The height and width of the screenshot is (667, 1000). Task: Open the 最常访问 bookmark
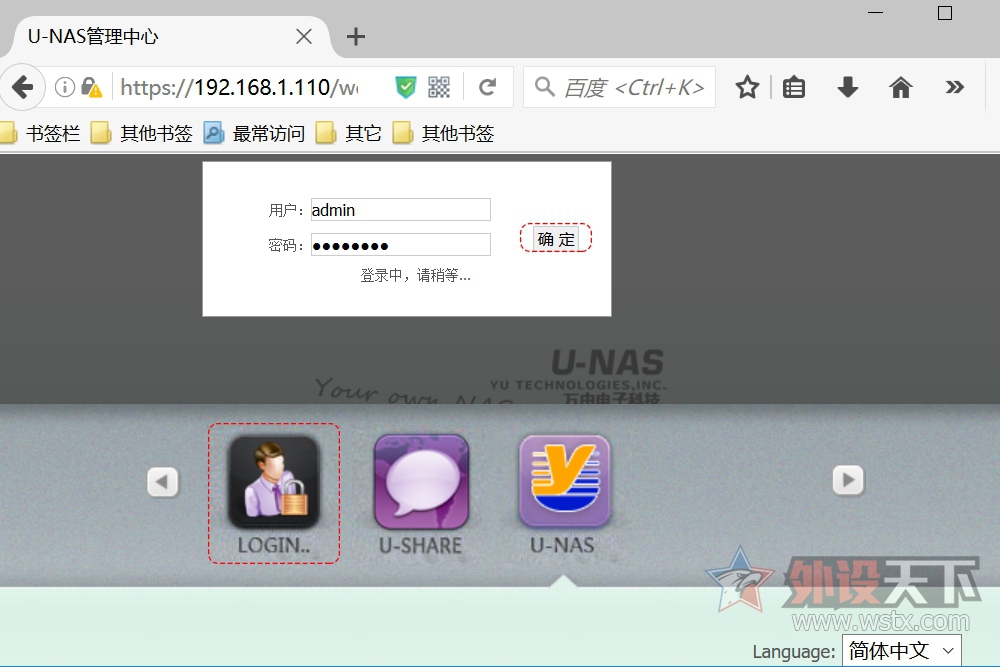pyautogui.click(x=254, y=133)
